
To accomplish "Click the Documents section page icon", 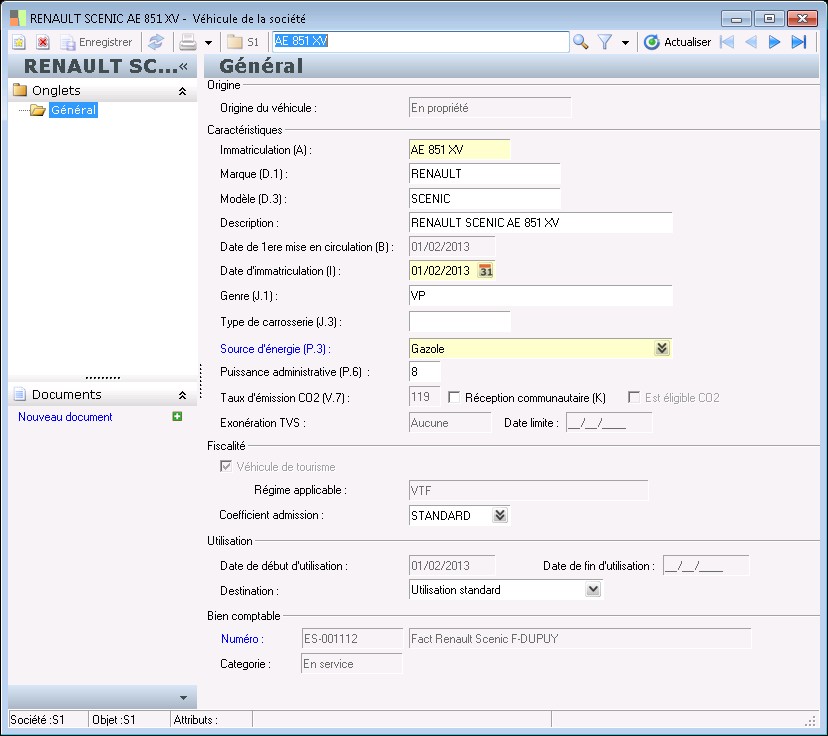I will tap(20, 394).
